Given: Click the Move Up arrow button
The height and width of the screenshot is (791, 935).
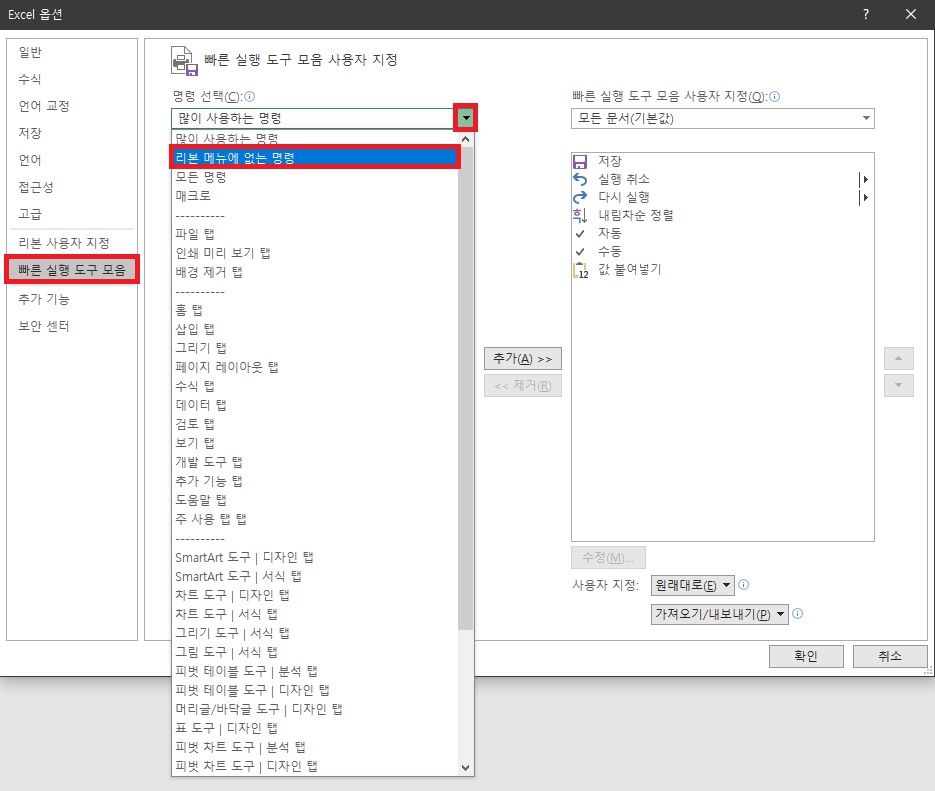Looking at the screenshot, I should pos(899,359).
